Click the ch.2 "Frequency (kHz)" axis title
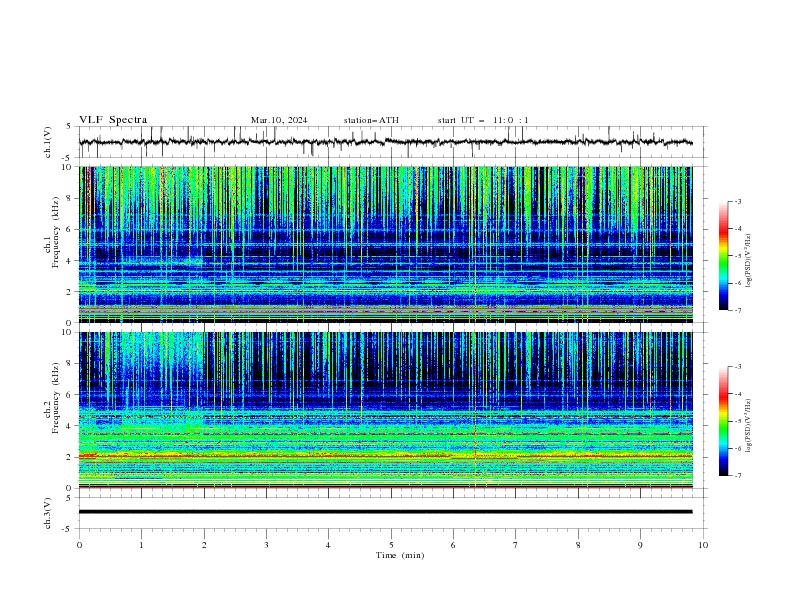 click(x=56, y=397)
